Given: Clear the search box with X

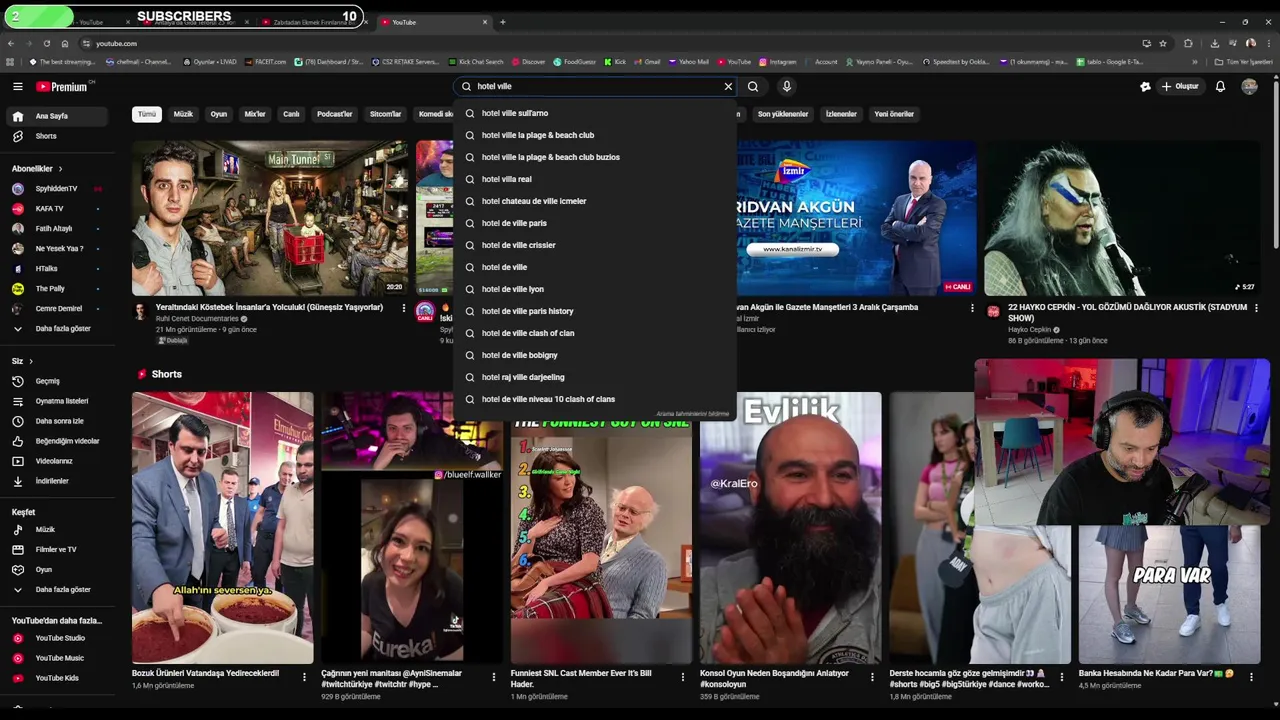Looking at the screenshot, I should [728, 87].
